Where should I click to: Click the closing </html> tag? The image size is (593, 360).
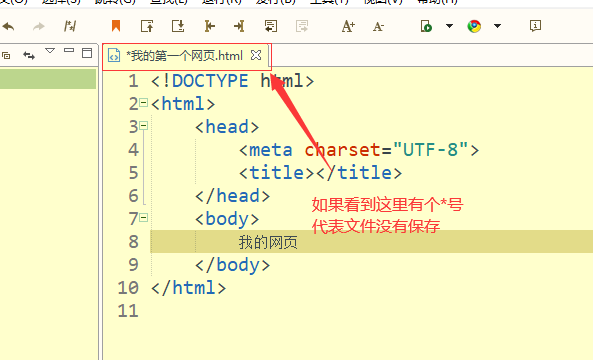click(x=188, y=288)
